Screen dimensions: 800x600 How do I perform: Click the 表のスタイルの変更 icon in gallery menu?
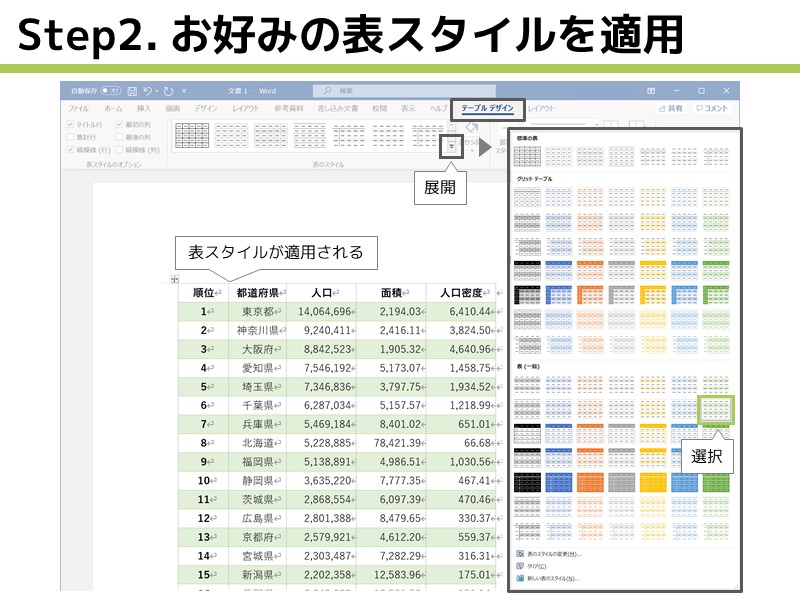click(520, 553)
